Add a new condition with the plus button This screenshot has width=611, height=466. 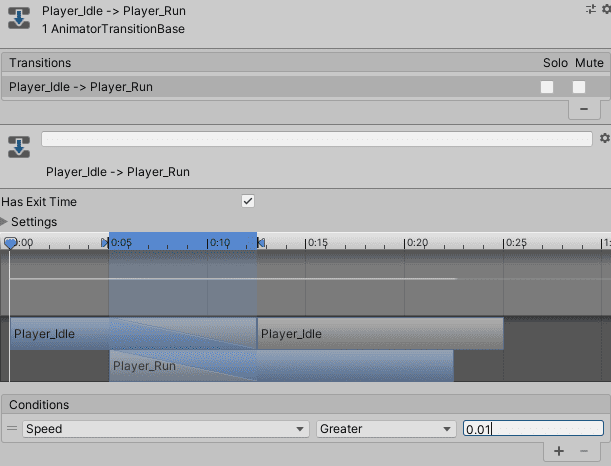pos(560,451)
